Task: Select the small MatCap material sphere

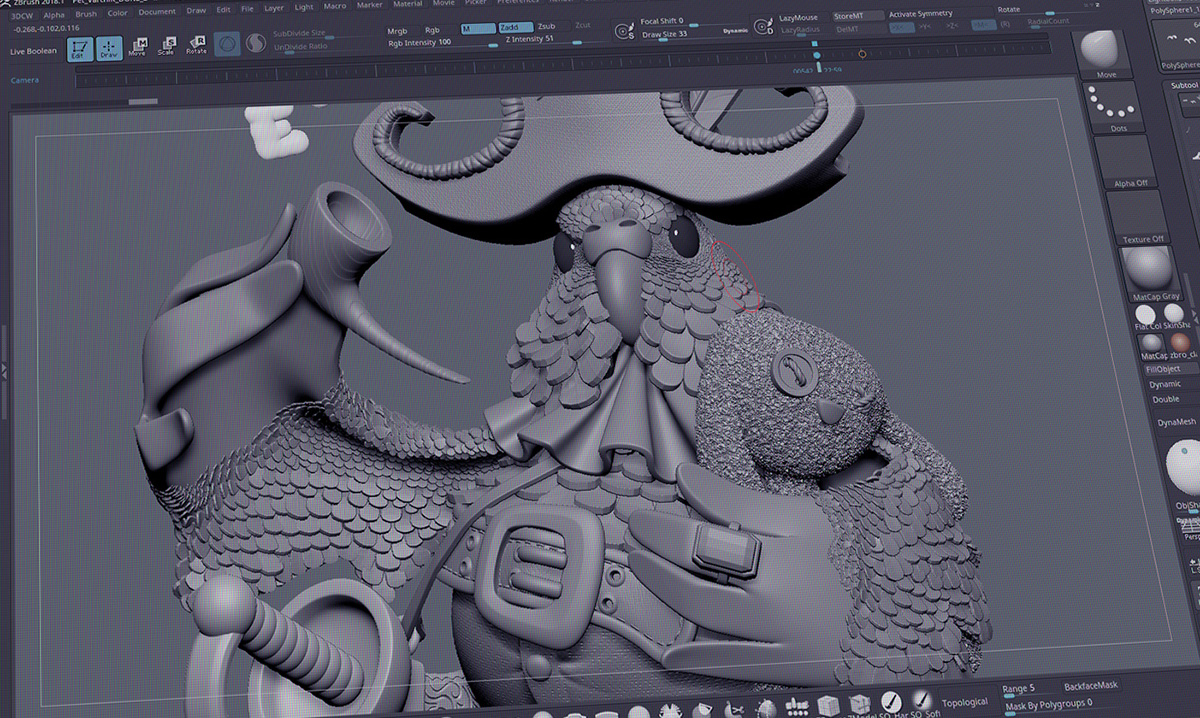Action: (1153, 345)
